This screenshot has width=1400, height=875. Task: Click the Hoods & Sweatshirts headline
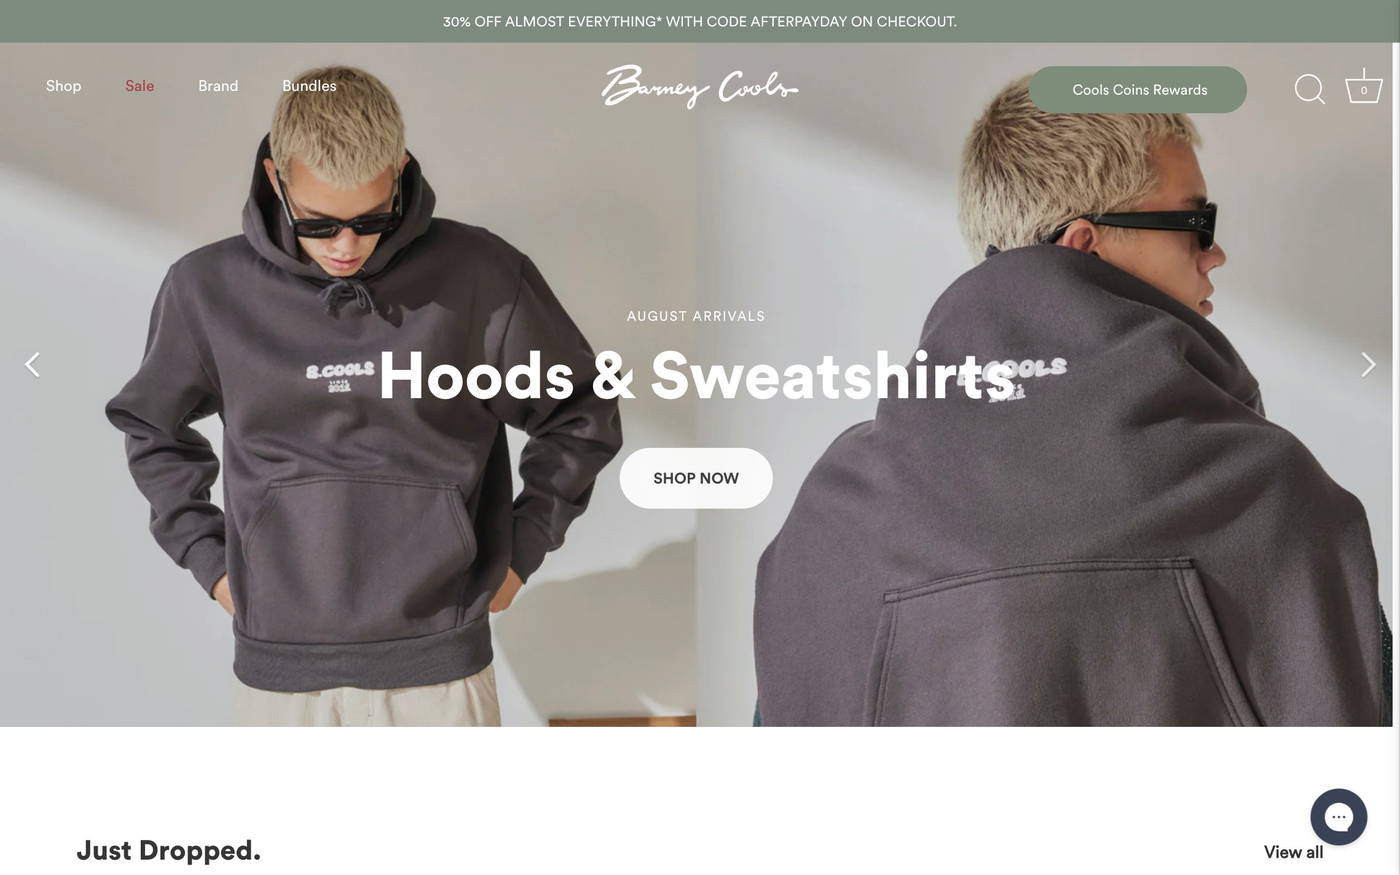pyautogui.click(x=696, y=376)
